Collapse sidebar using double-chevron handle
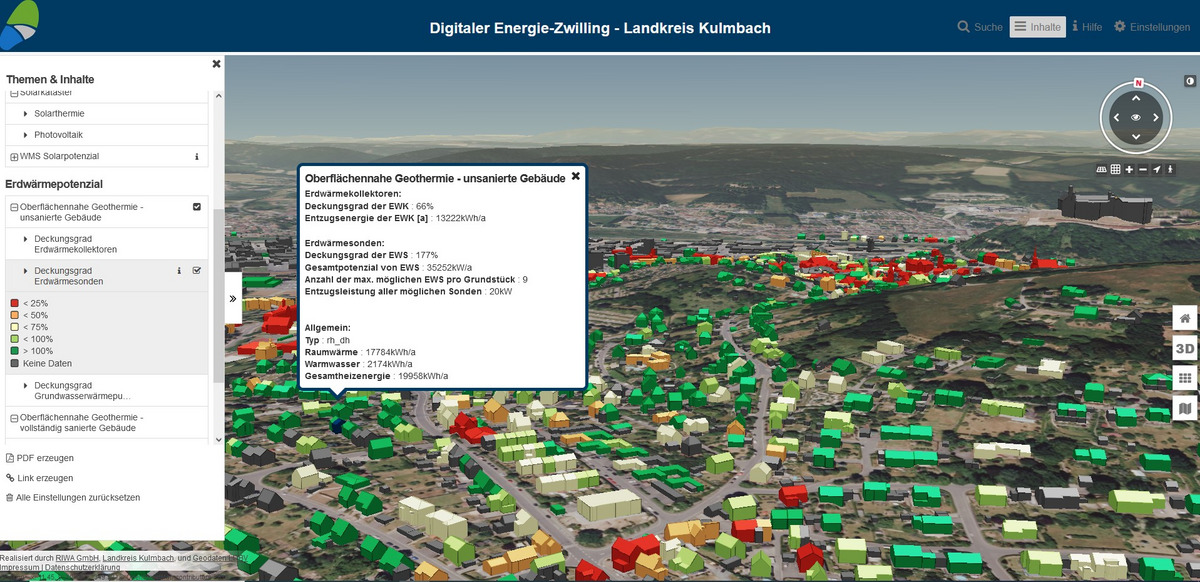 click(233, 298)
